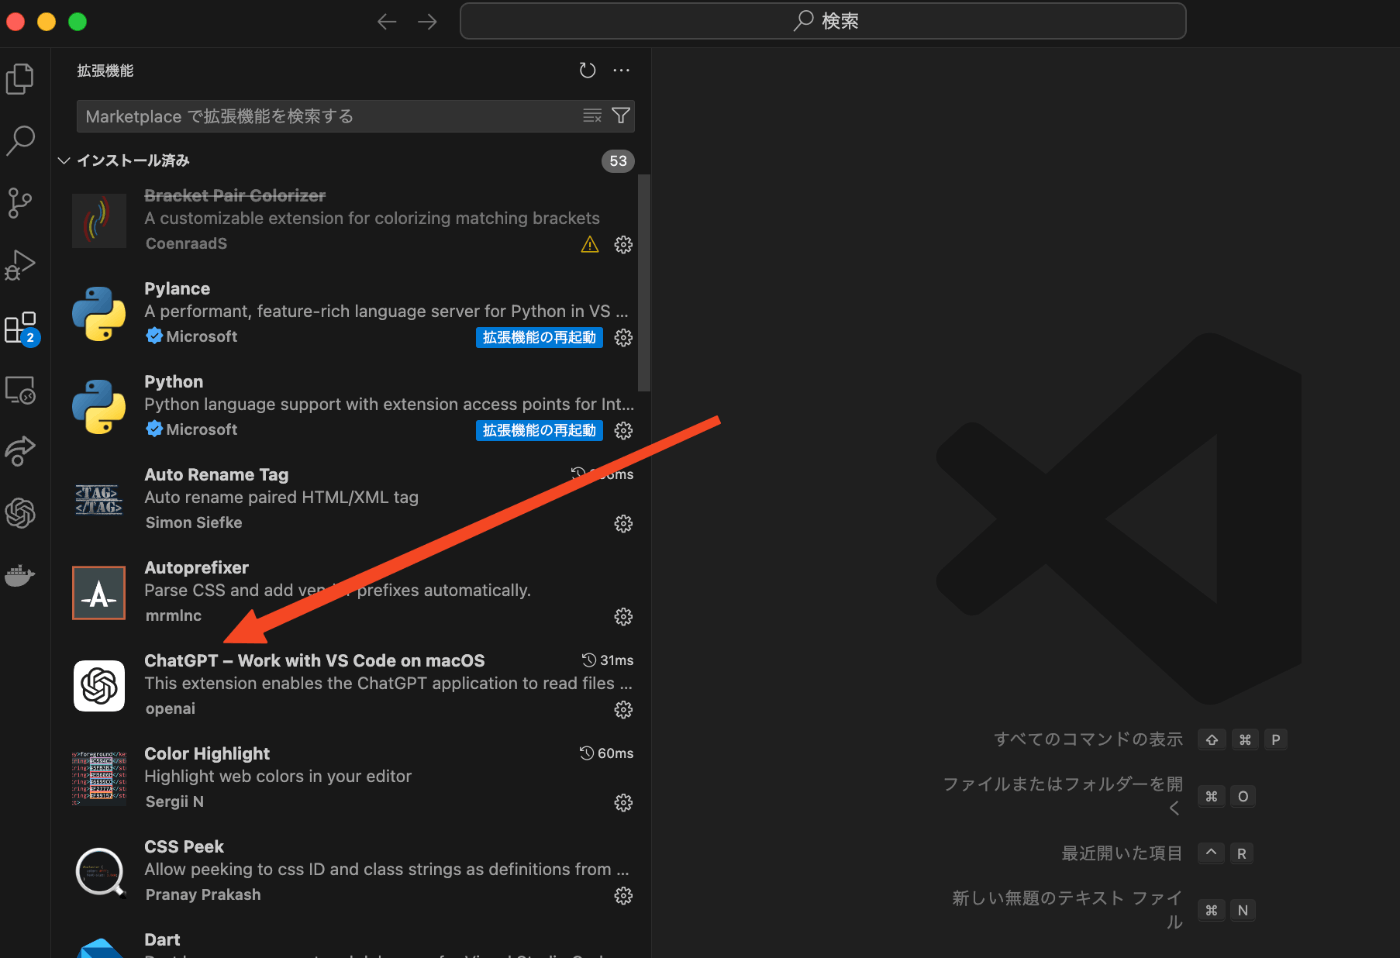1400x958 pixels.
Task: Open Autoprefixer manage gear menu
Action: tap(623, 617)
